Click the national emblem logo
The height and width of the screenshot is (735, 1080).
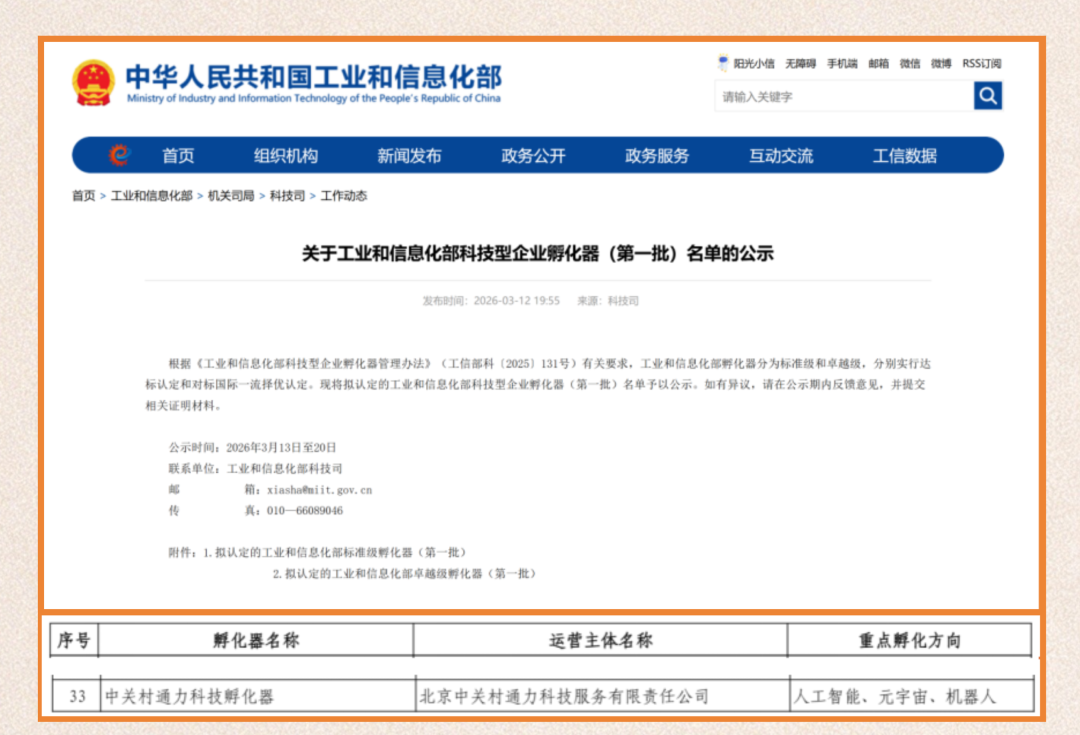tap(94, 83)
